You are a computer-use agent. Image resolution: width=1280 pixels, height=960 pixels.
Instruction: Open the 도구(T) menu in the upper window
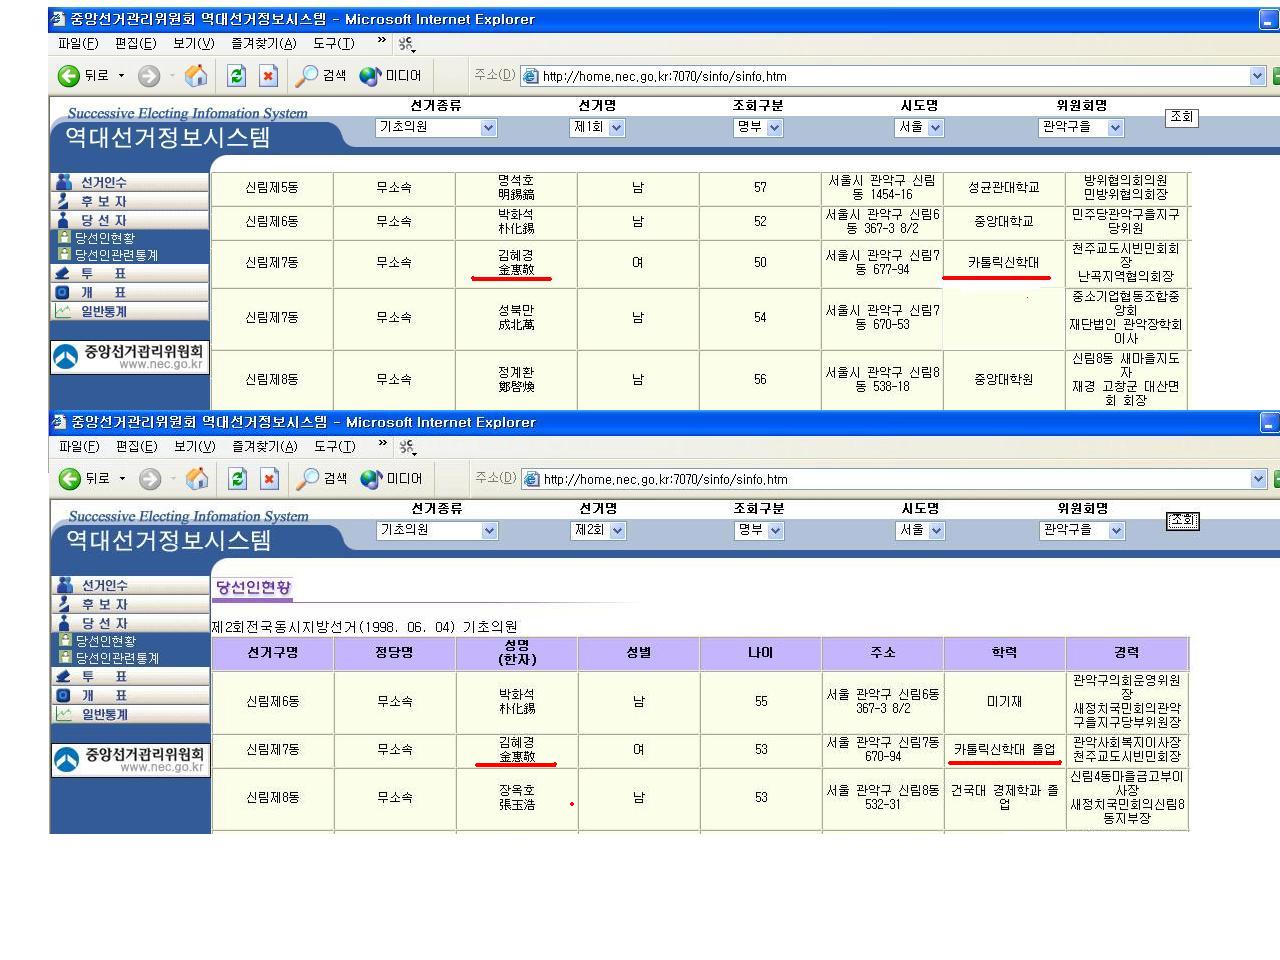333,43
